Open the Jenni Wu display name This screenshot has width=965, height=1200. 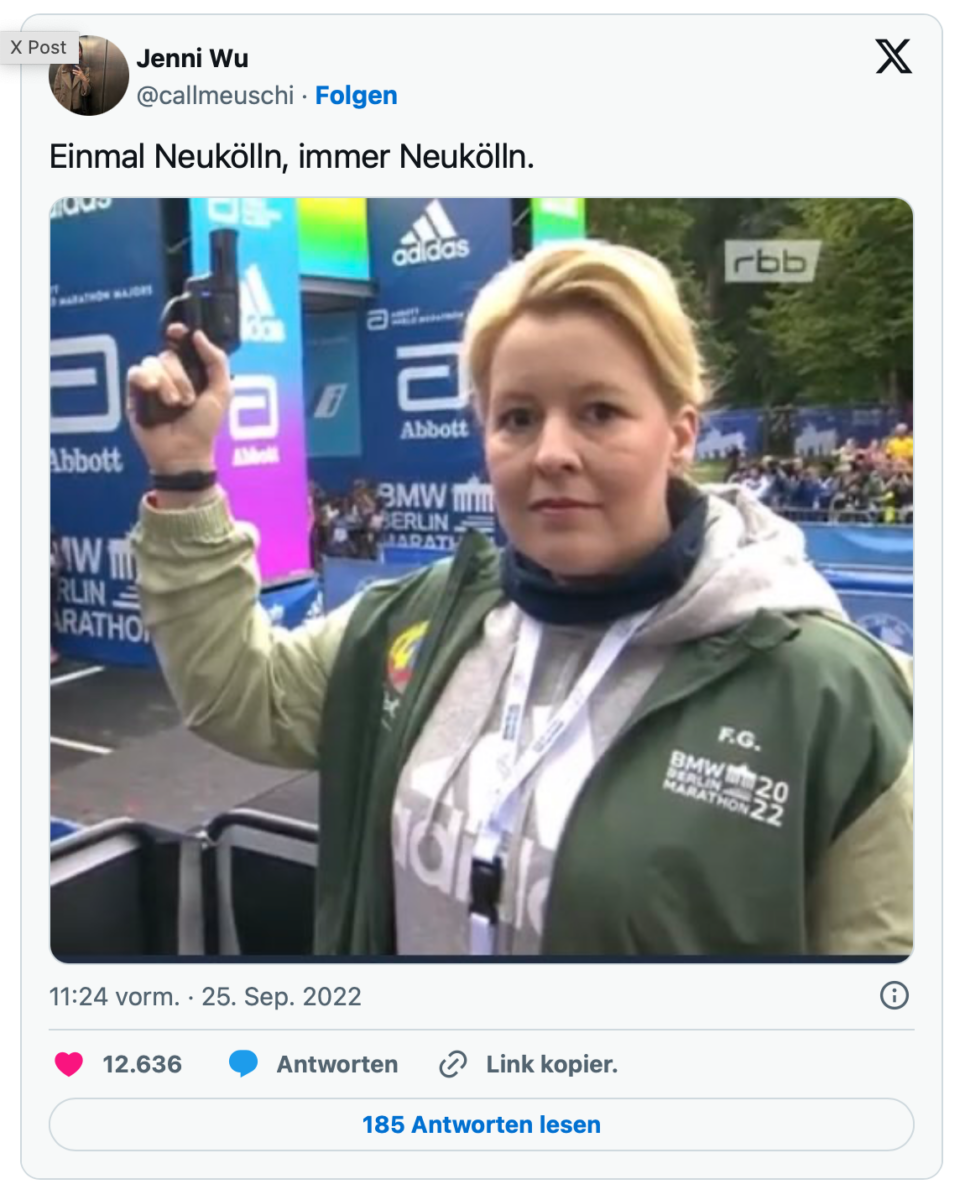(192, 59)
